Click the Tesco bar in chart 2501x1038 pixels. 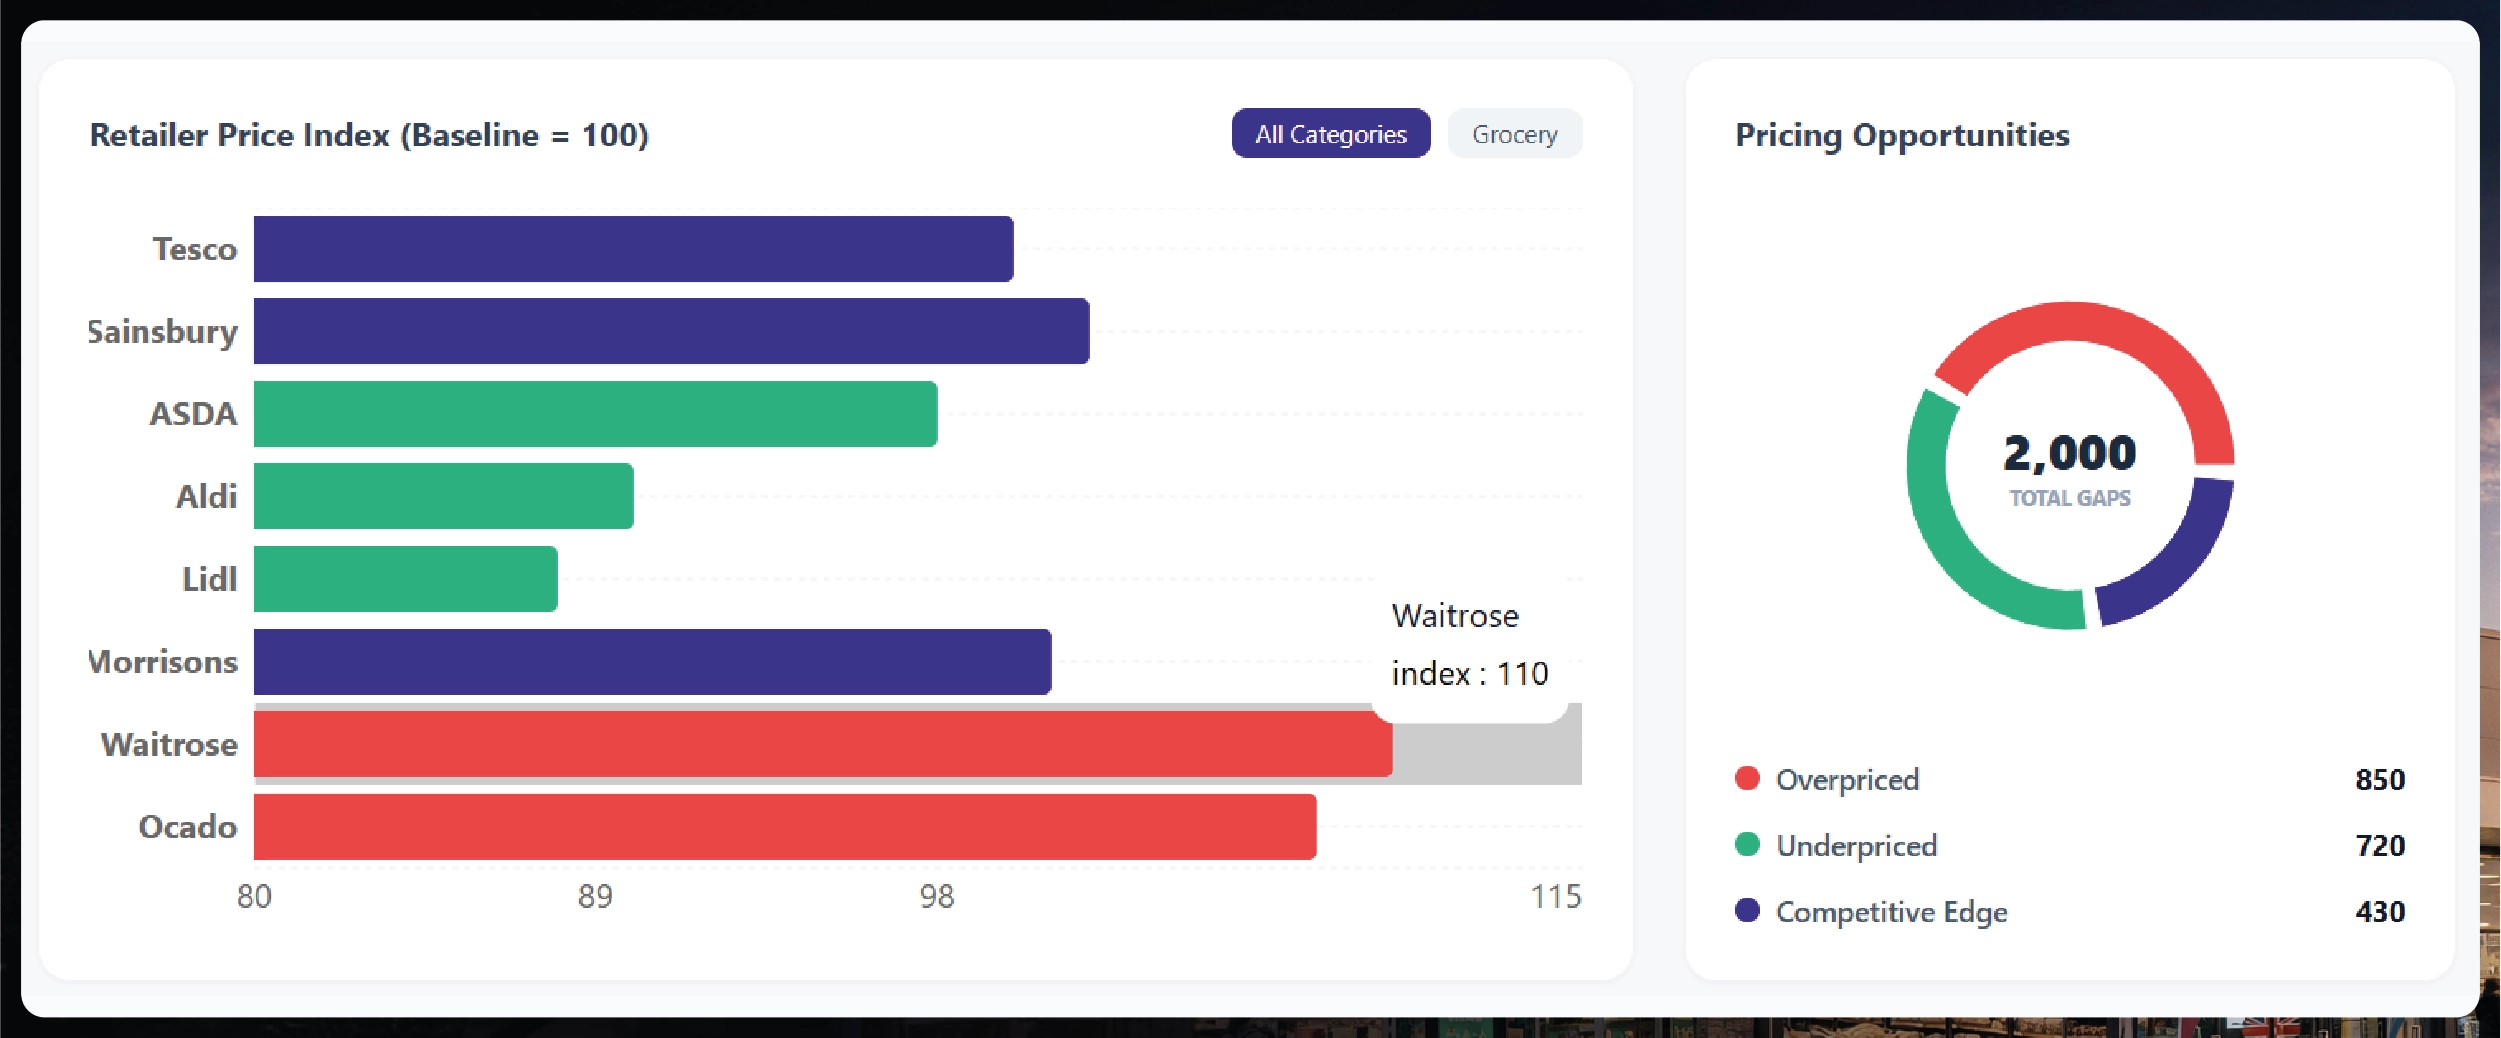click(x=633, y=249)
